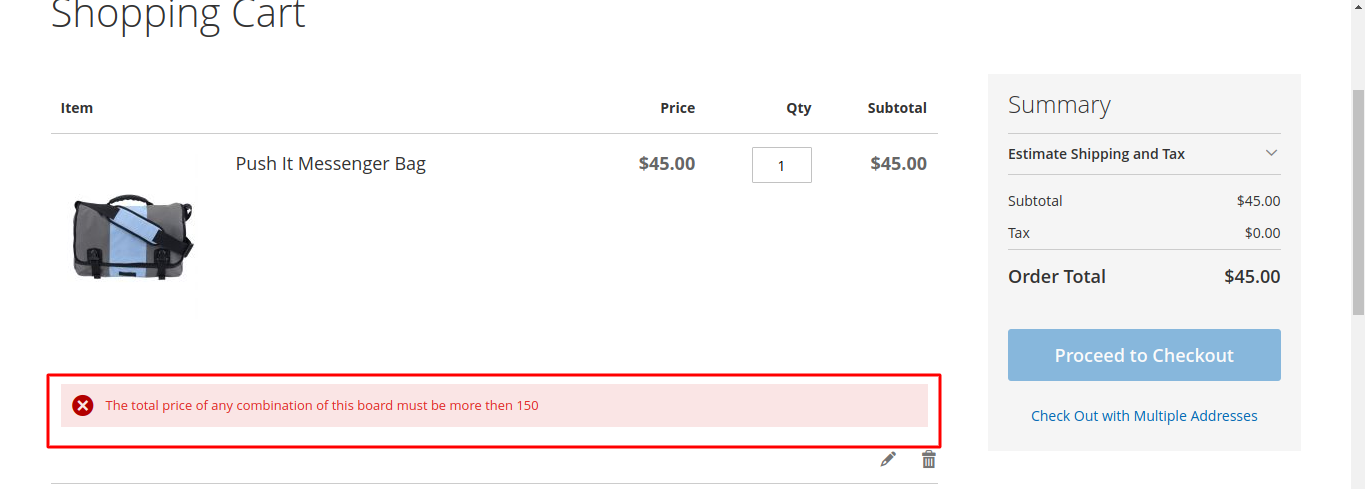Click the Price column header
The width and height of the screenshot is (1365, 489).
coord(677,108)
